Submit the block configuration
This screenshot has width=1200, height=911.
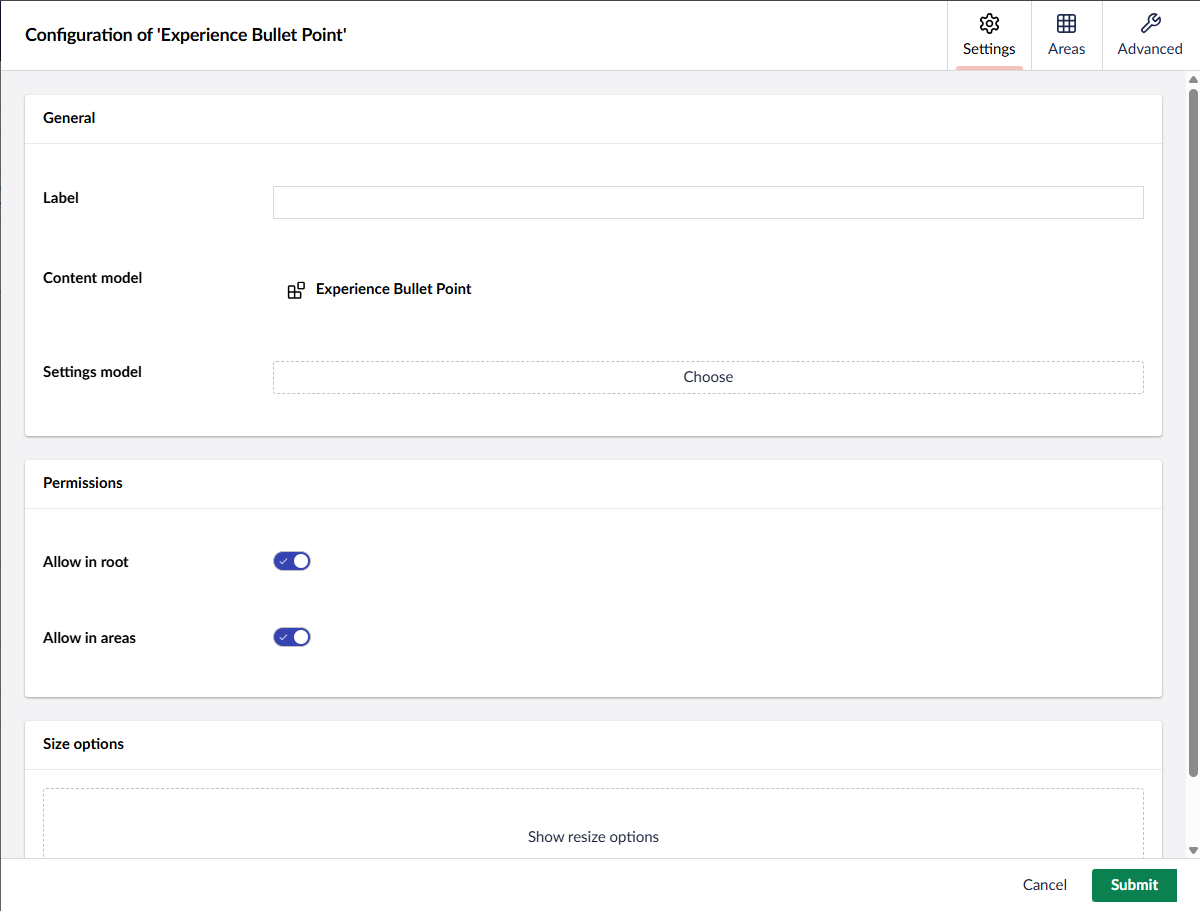pos(1134,885)
